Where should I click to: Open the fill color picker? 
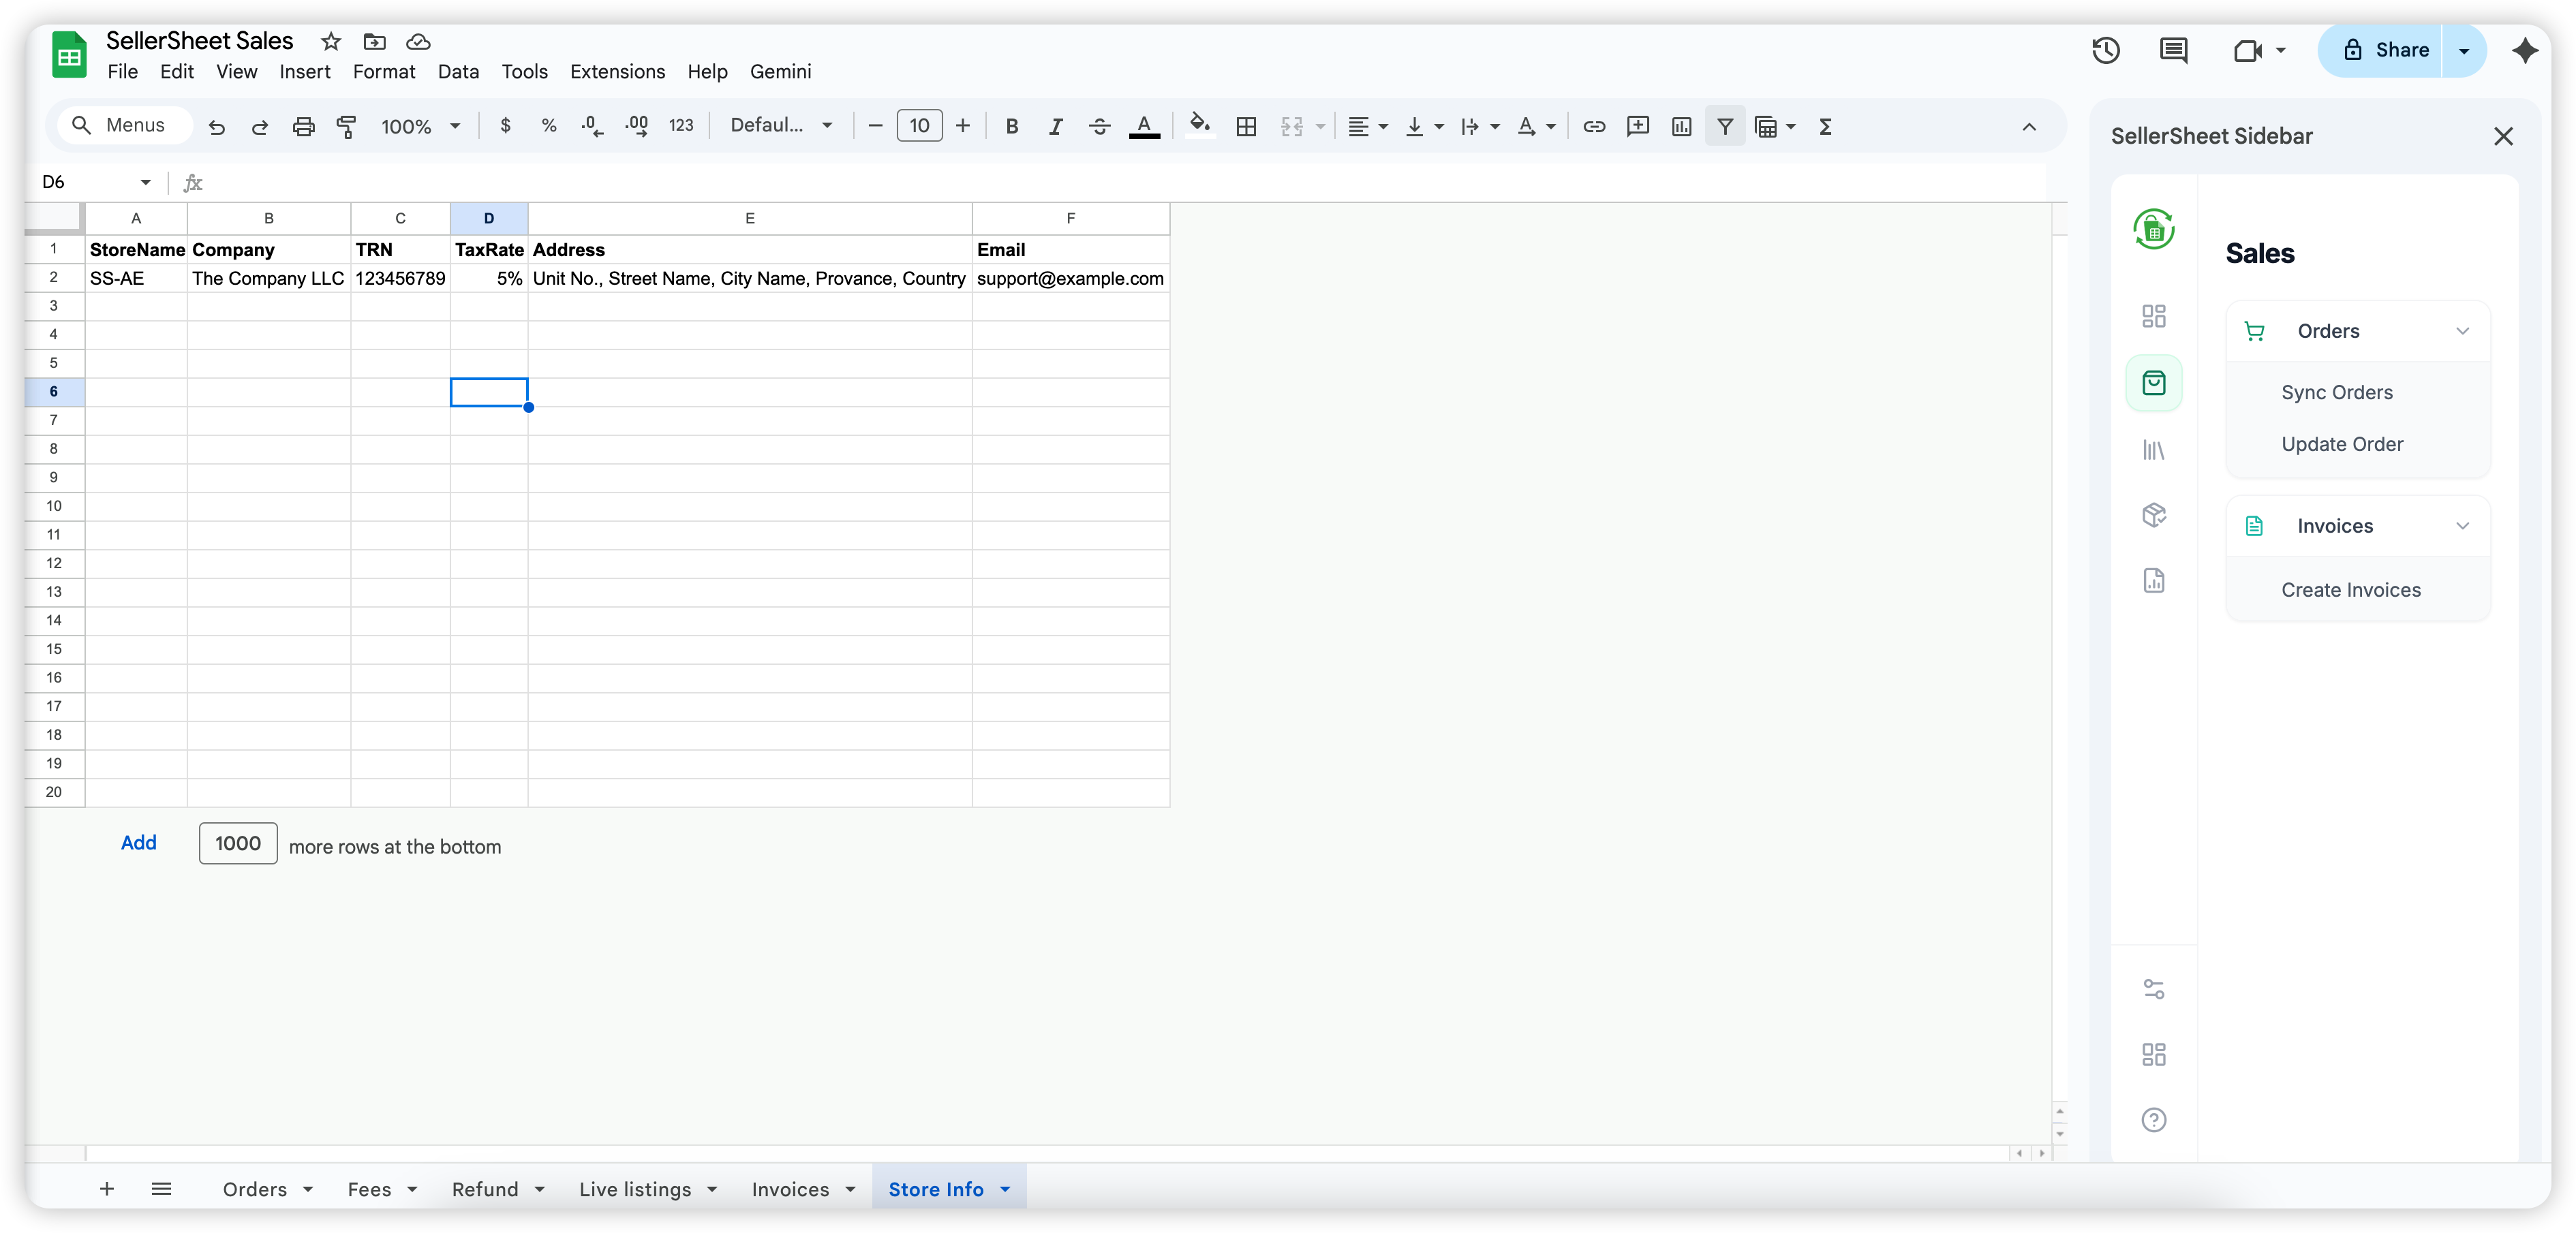click(1199, 126)
